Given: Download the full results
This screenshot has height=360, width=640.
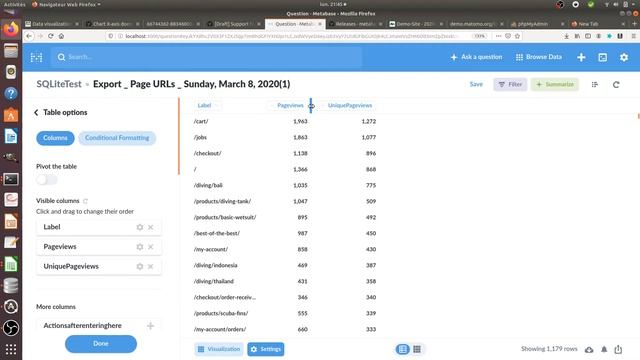Looking at the screenshot, I should point(589,349).
